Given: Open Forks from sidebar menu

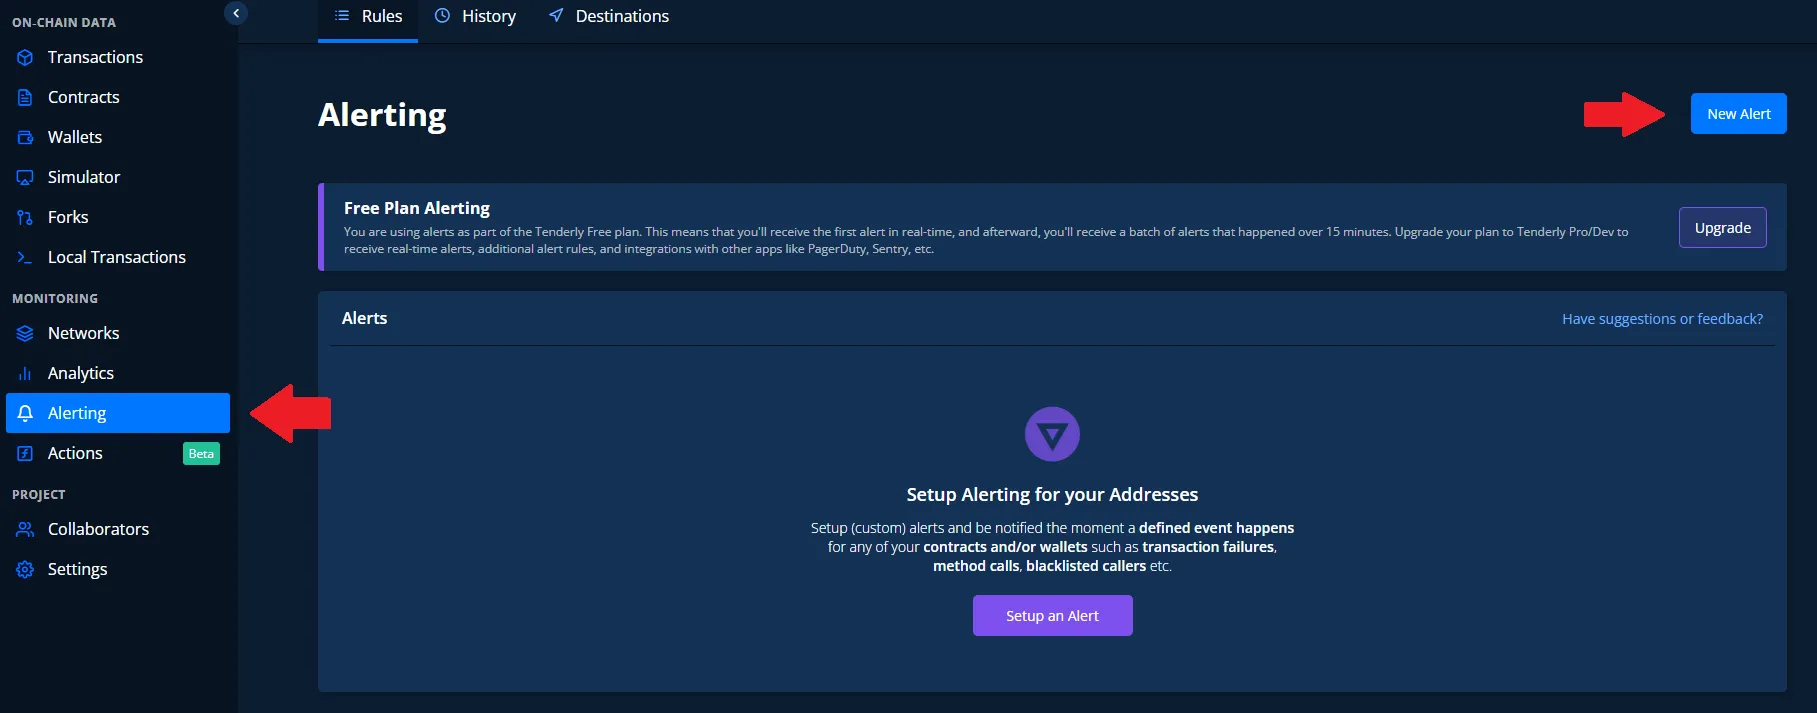Looking at the screenshot, I should pos(118,217).
